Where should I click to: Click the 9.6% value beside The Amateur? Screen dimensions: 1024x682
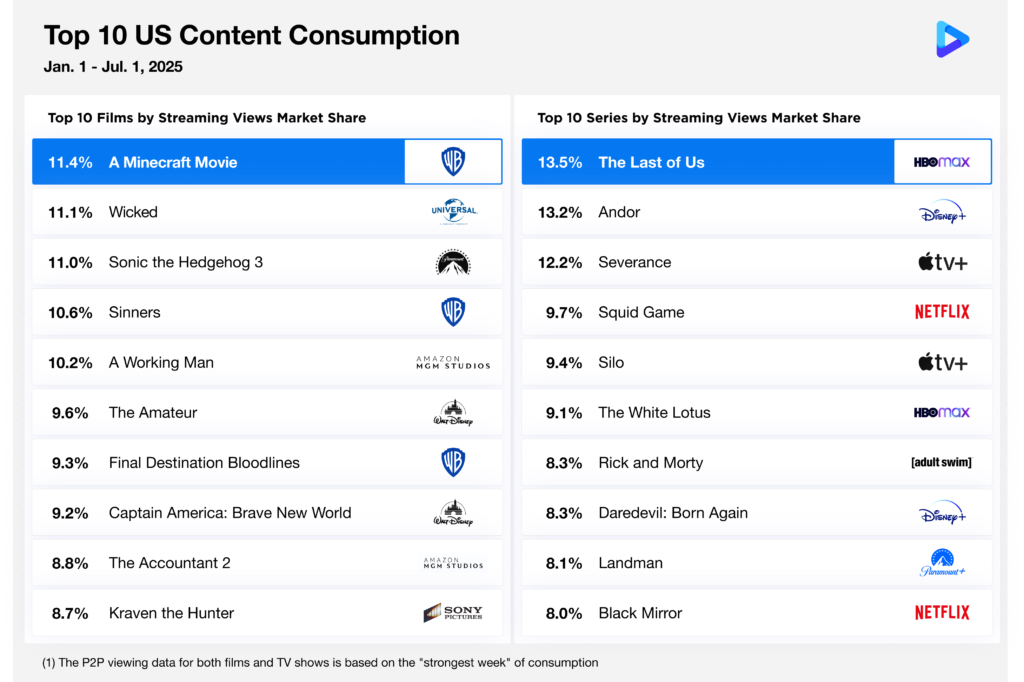click(x=70, y=413)
